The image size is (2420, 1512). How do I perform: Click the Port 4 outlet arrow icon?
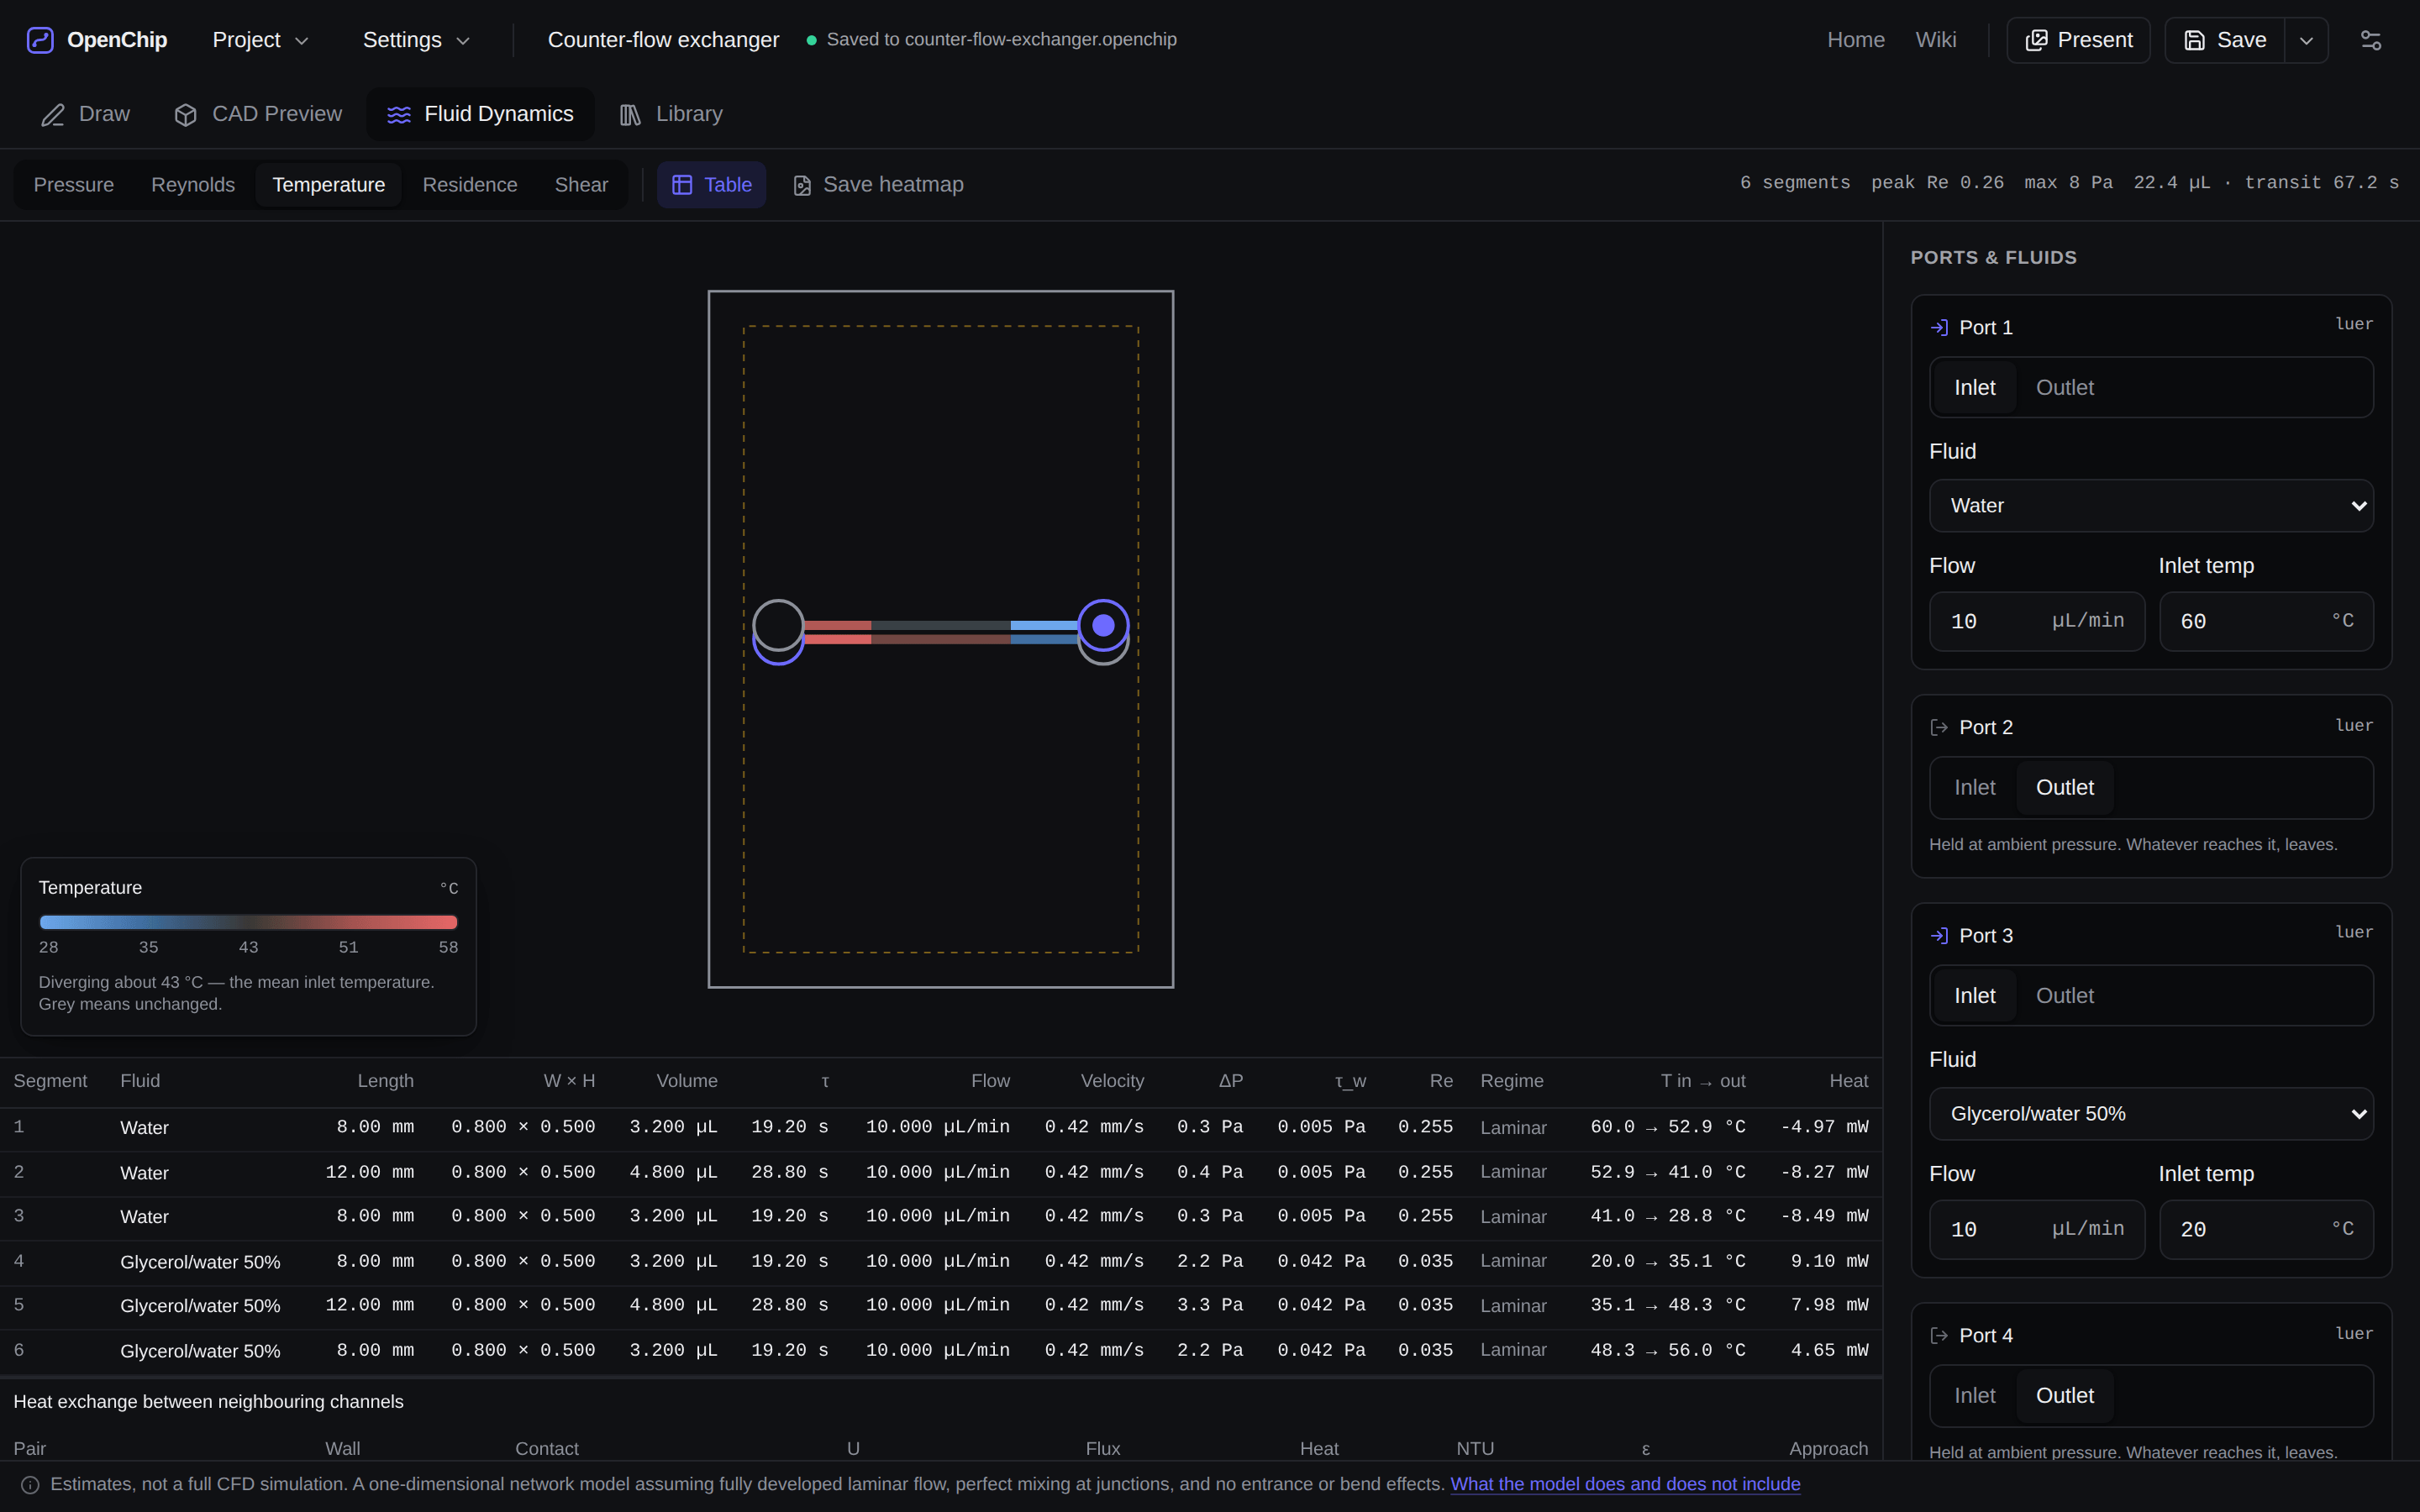pyautogui.click(x=1939, y=1336)
